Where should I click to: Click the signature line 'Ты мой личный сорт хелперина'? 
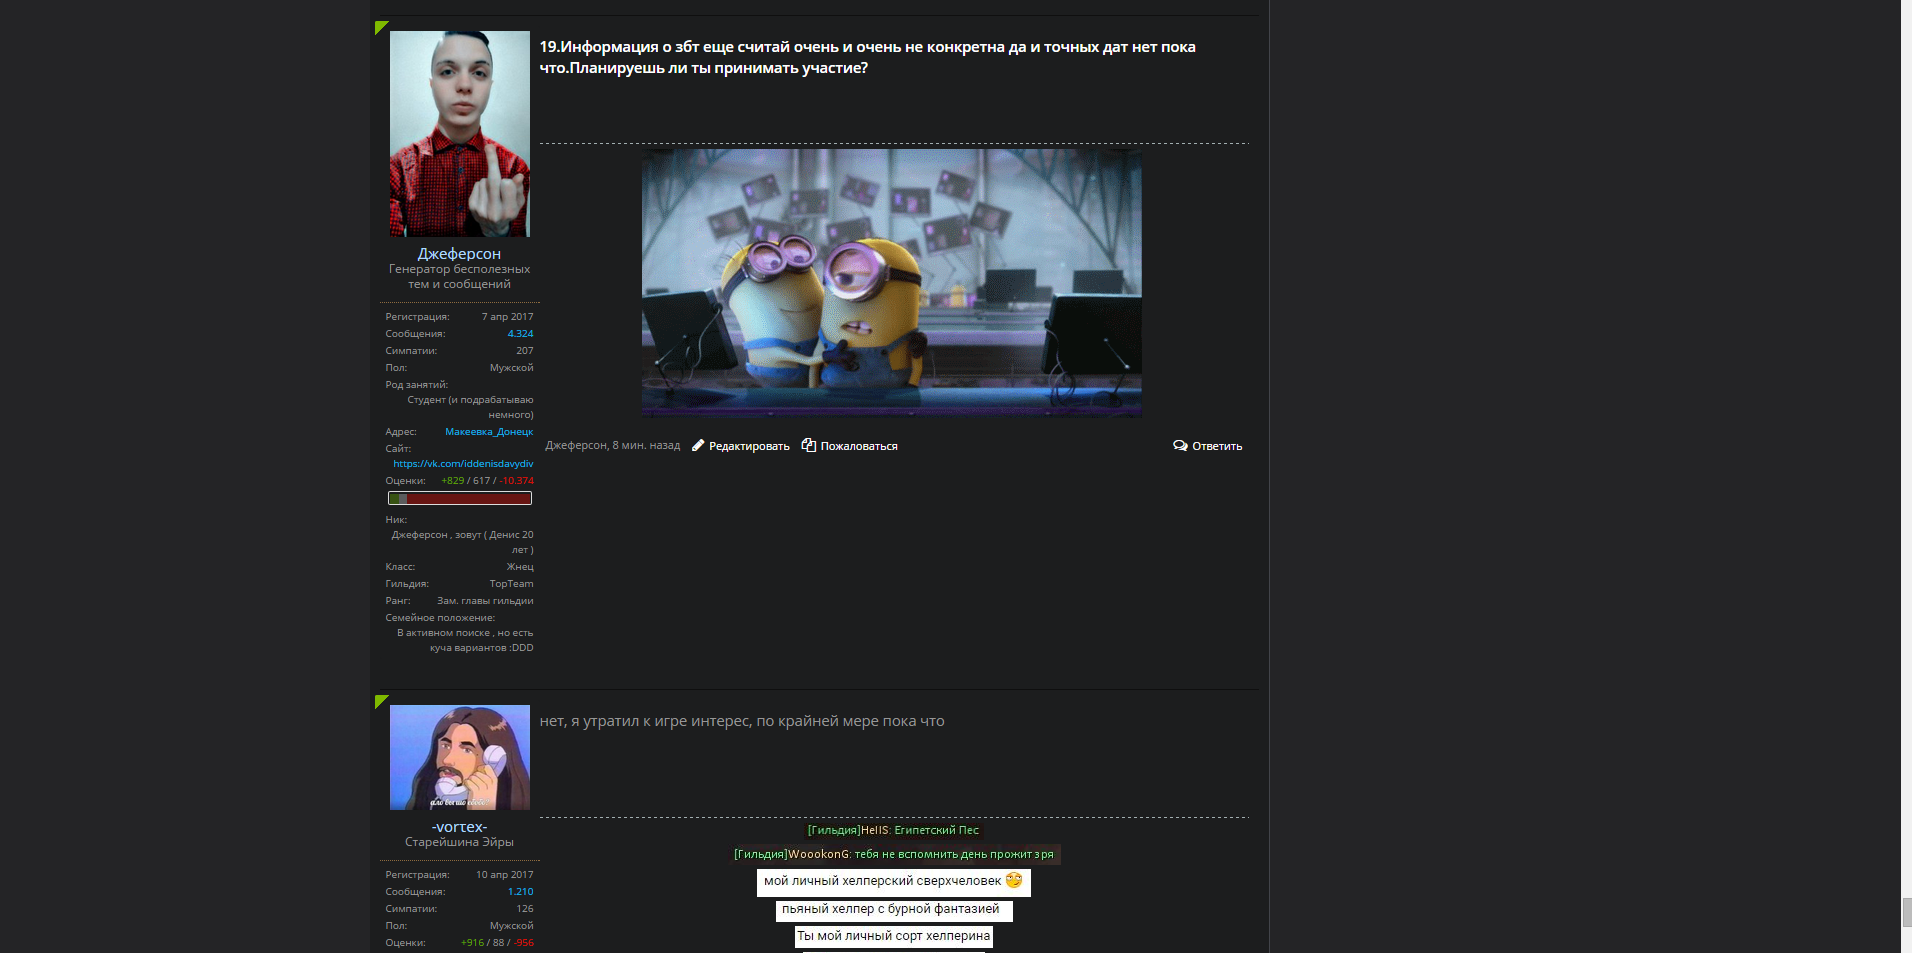894,937
